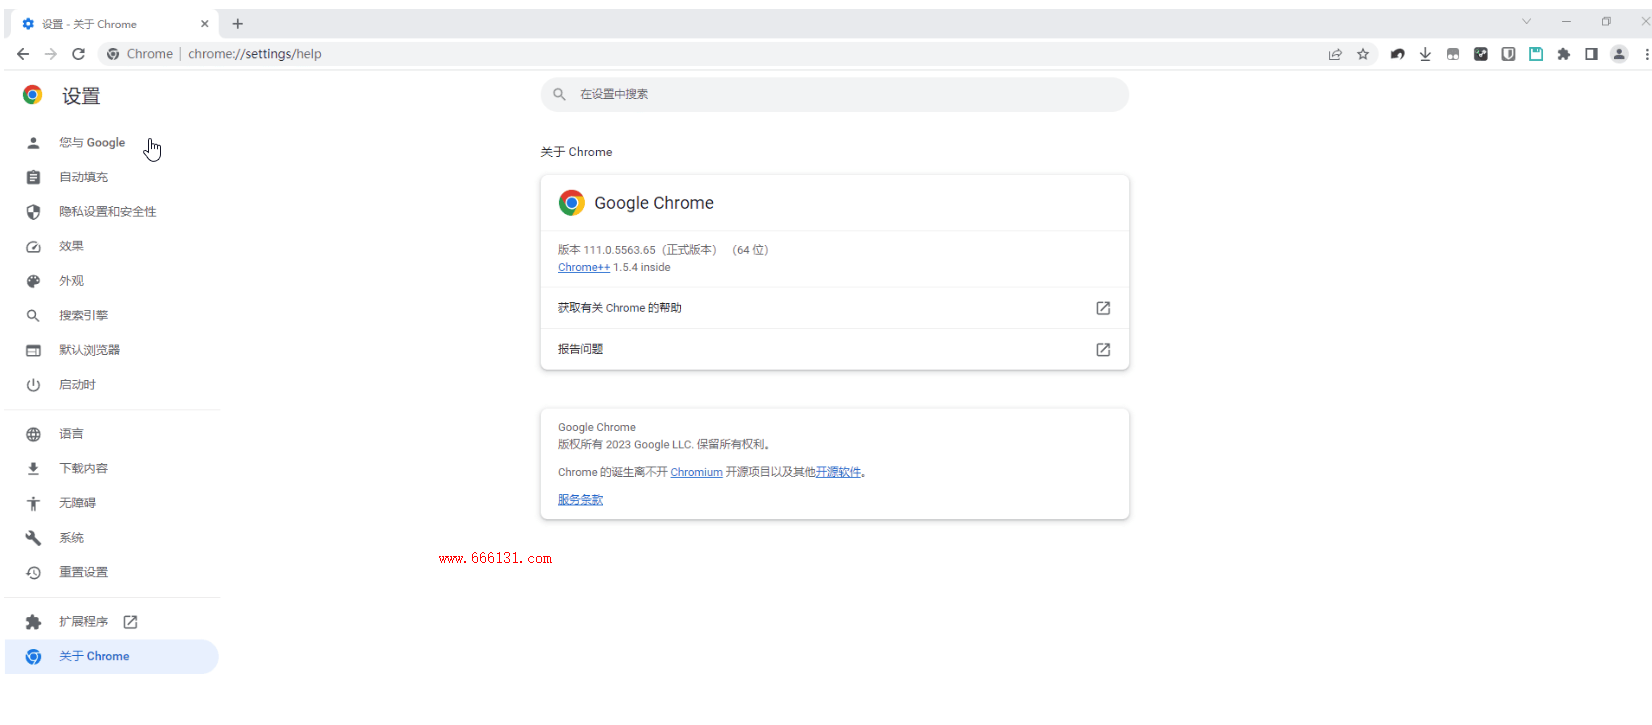Click the Tampermonkey extension icon
This screenshot has width=1652, height=725.
1453,54
